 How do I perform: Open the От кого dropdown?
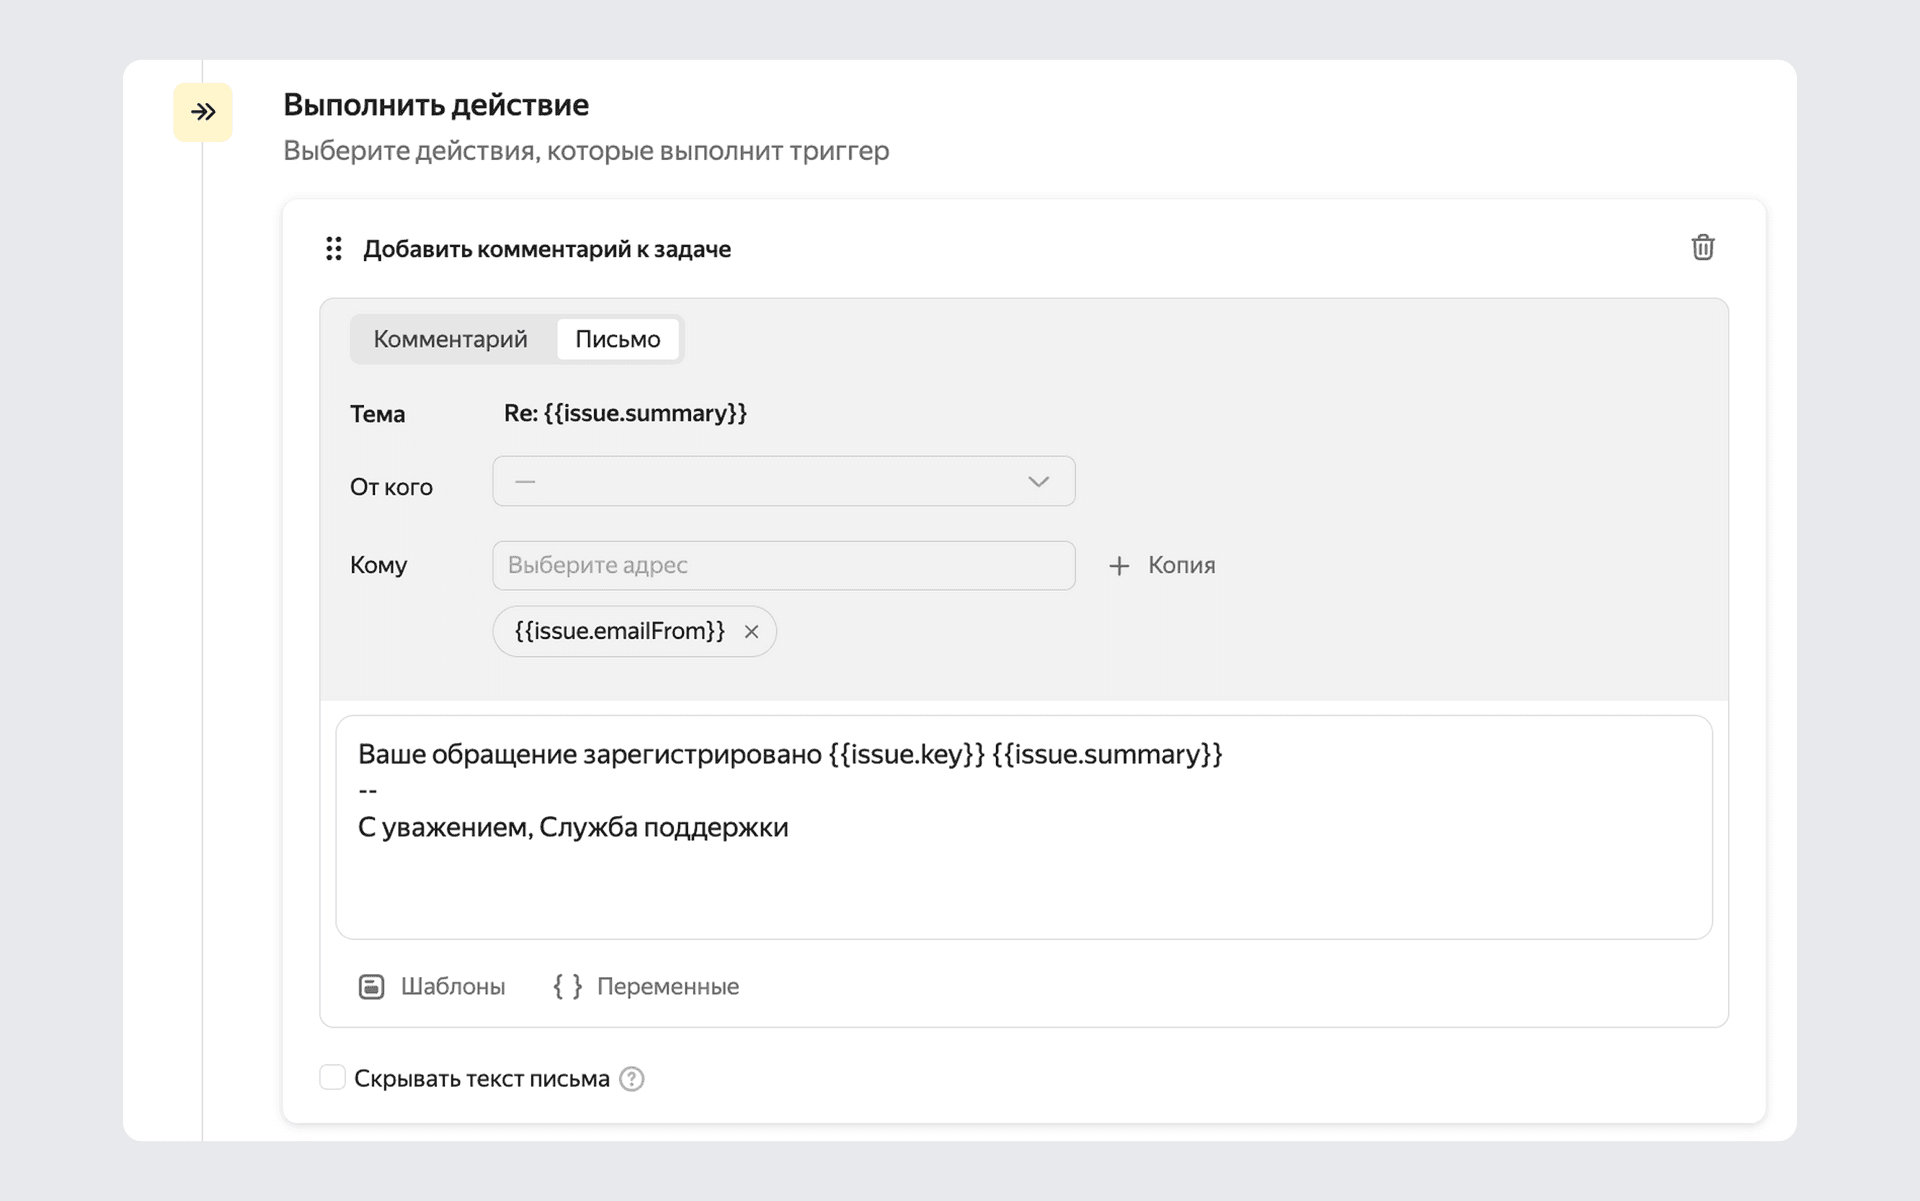[782, 482]
